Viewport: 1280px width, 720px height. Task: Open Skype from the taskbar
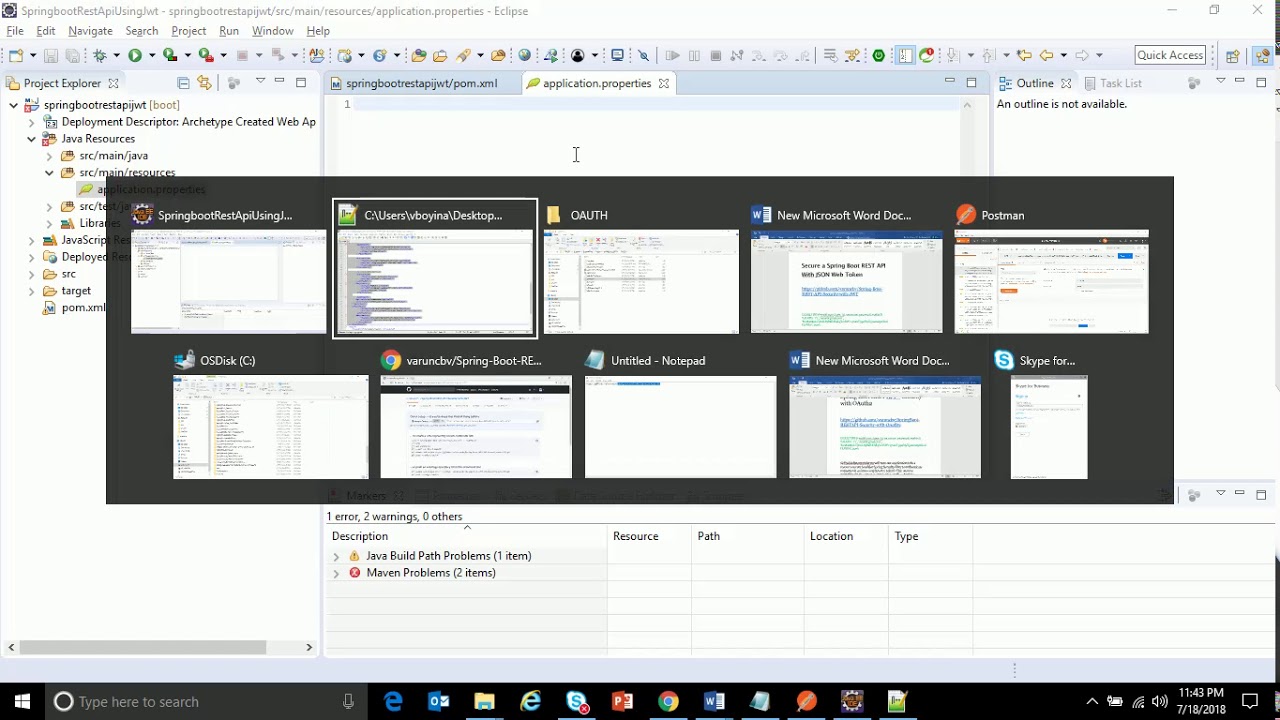[x=577, y=701]
